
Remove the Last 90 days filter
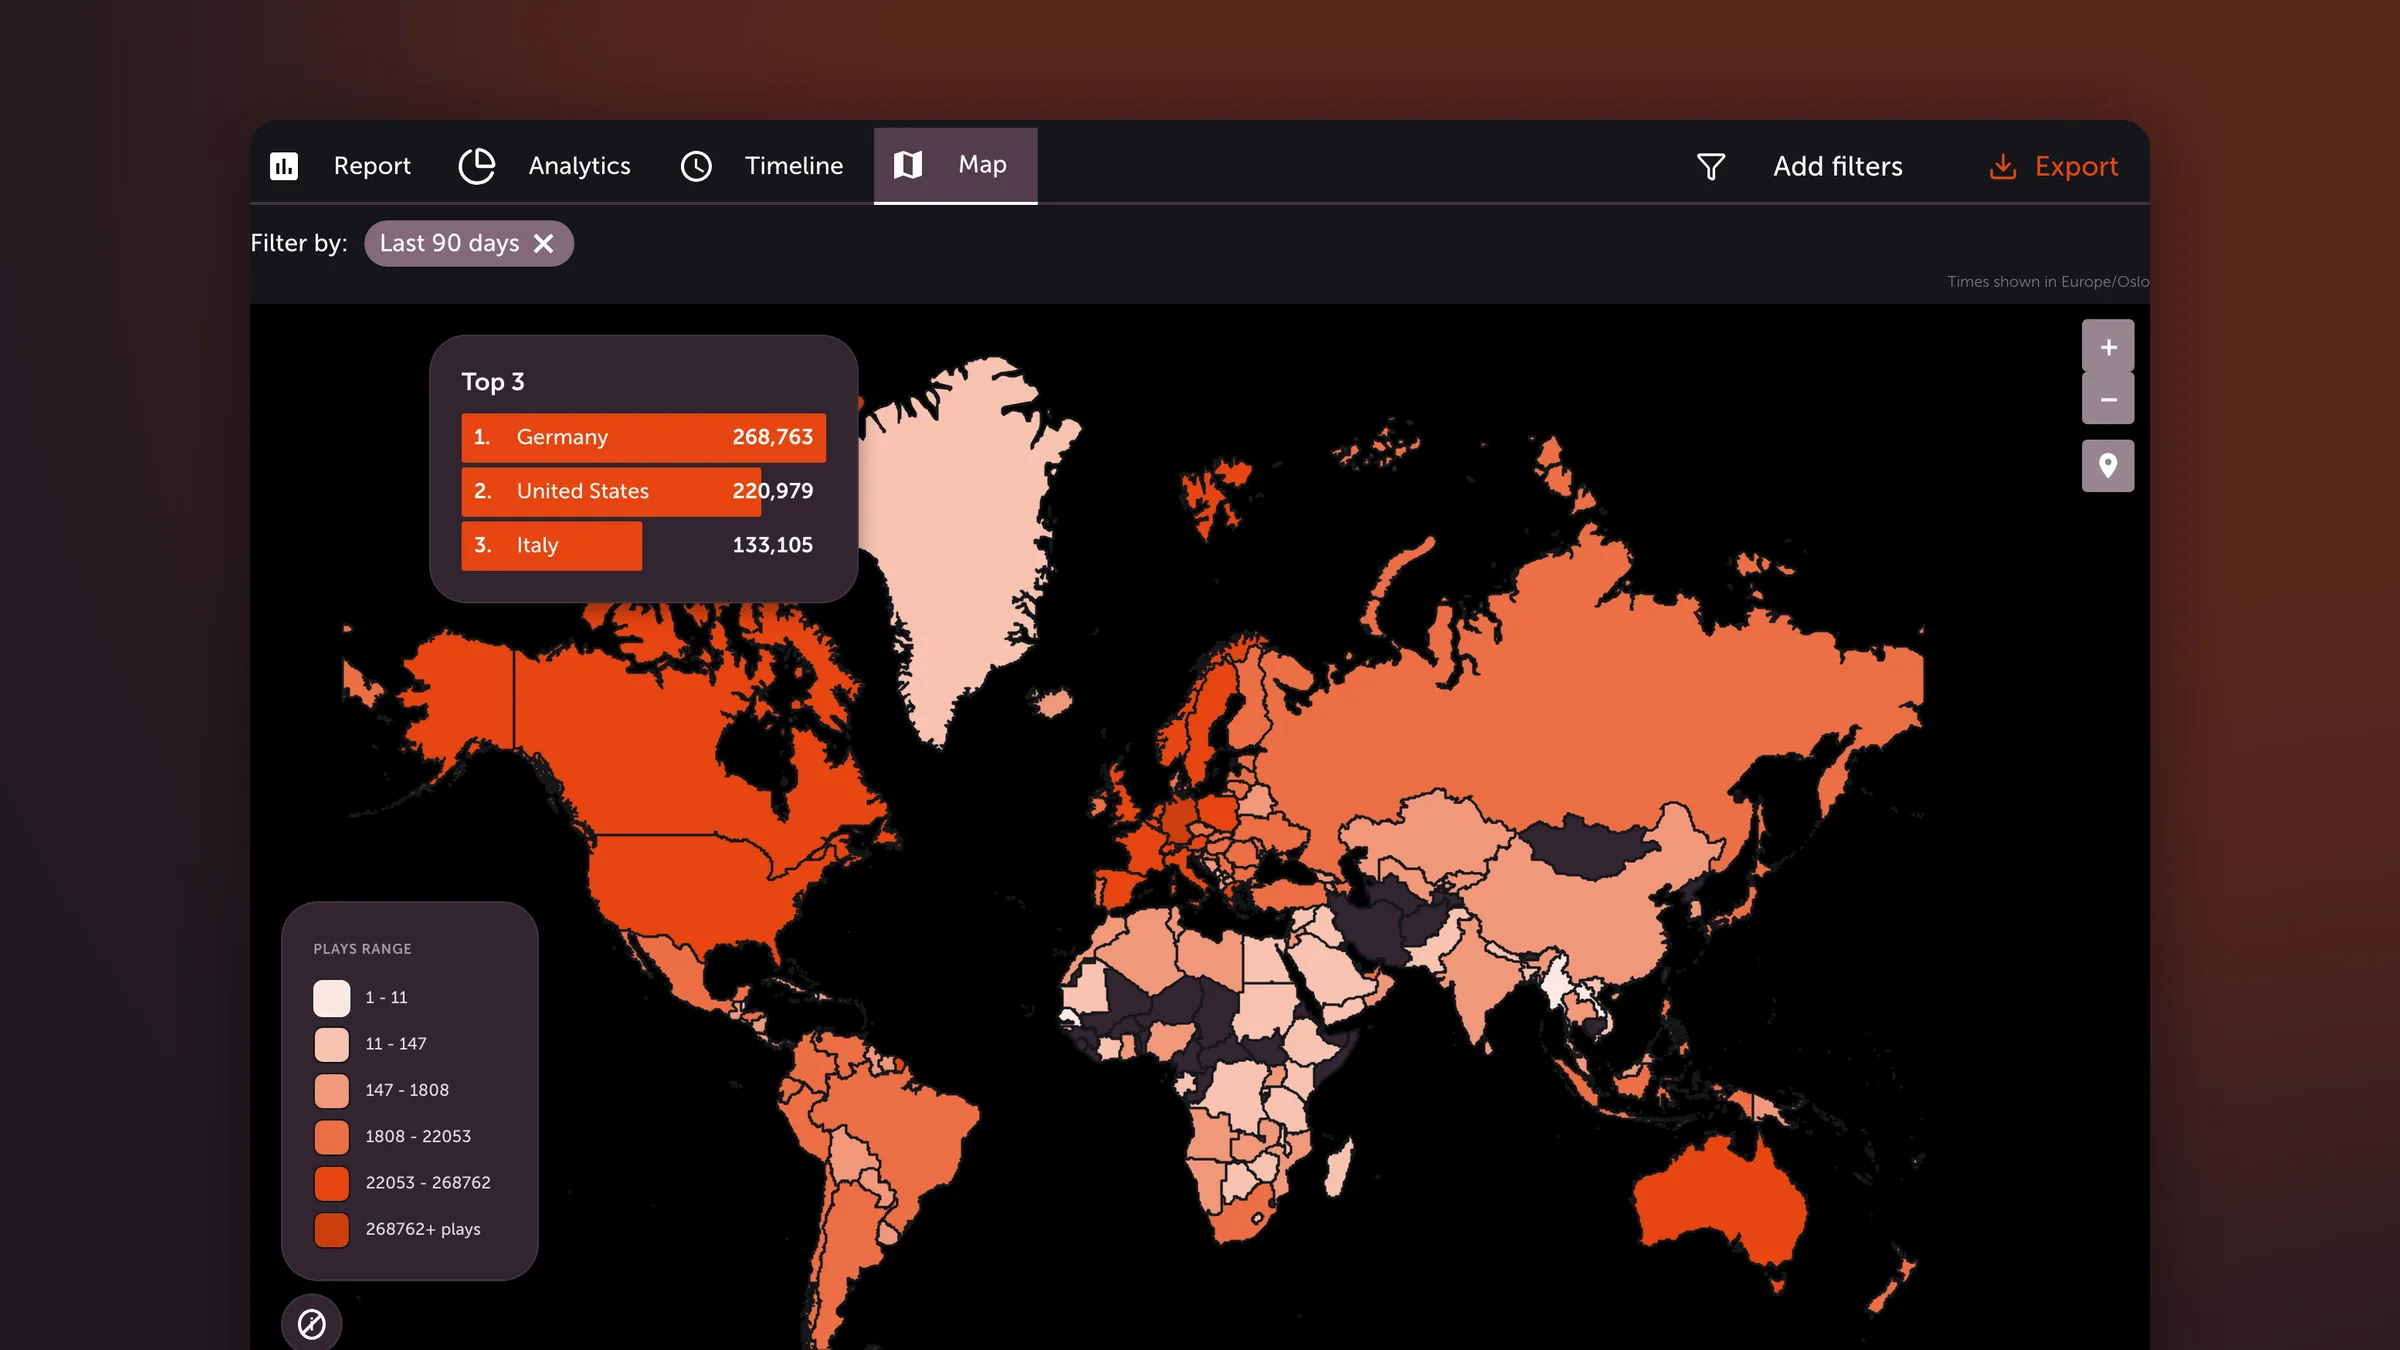(543, 244)
